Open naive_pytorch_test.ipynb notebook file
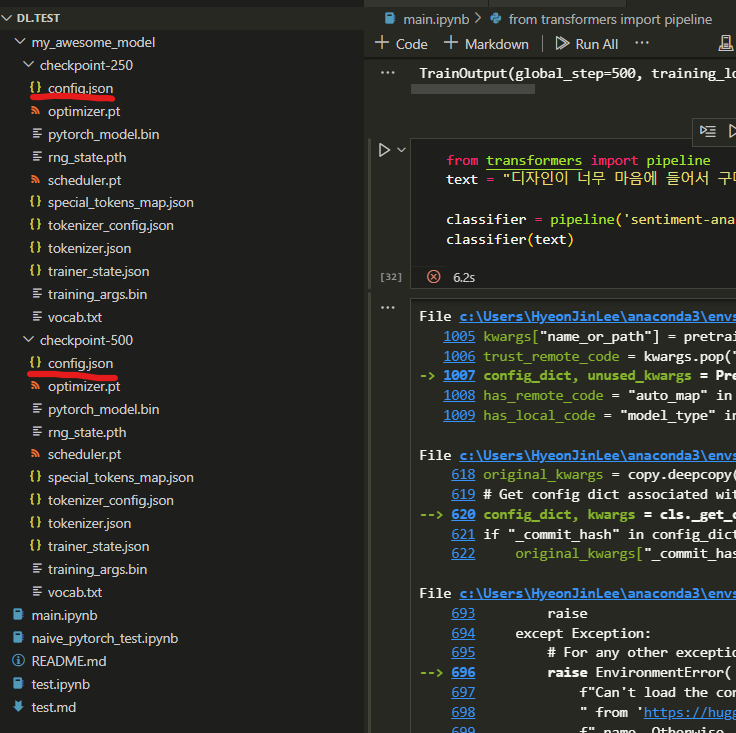The height and width of the screenshot is (733, 736). click(x=104, y=638)
